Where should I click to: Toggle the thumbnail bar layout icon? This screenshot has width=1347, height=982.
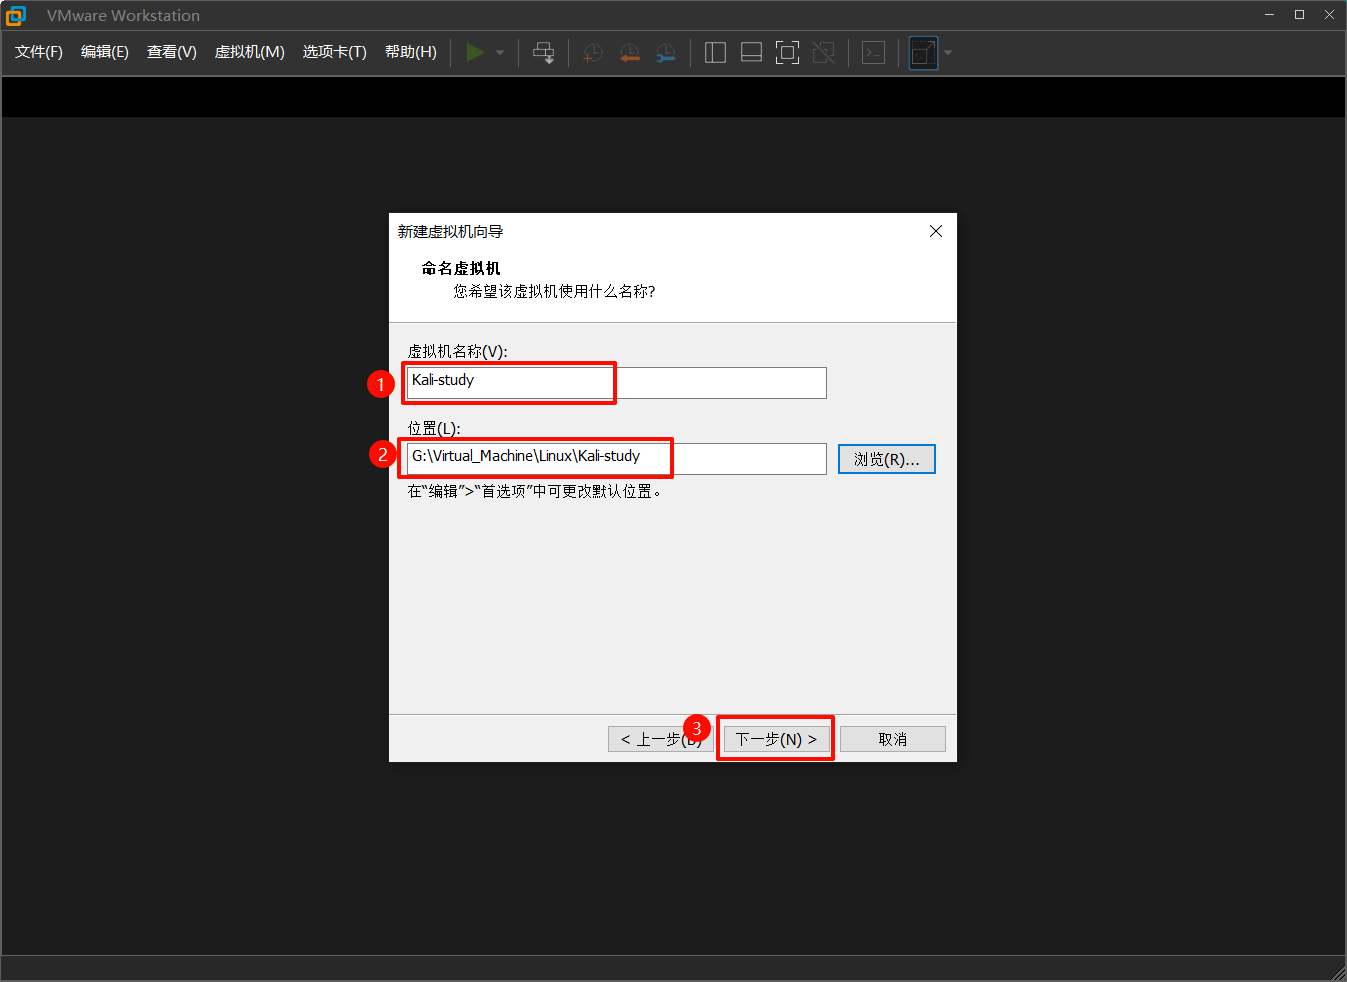click(751, 53)
